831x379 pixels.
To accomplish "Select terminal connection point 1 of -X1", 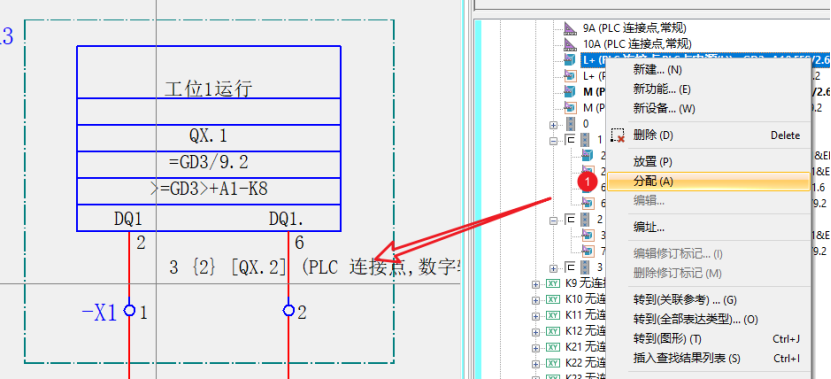I will point(129,310).
